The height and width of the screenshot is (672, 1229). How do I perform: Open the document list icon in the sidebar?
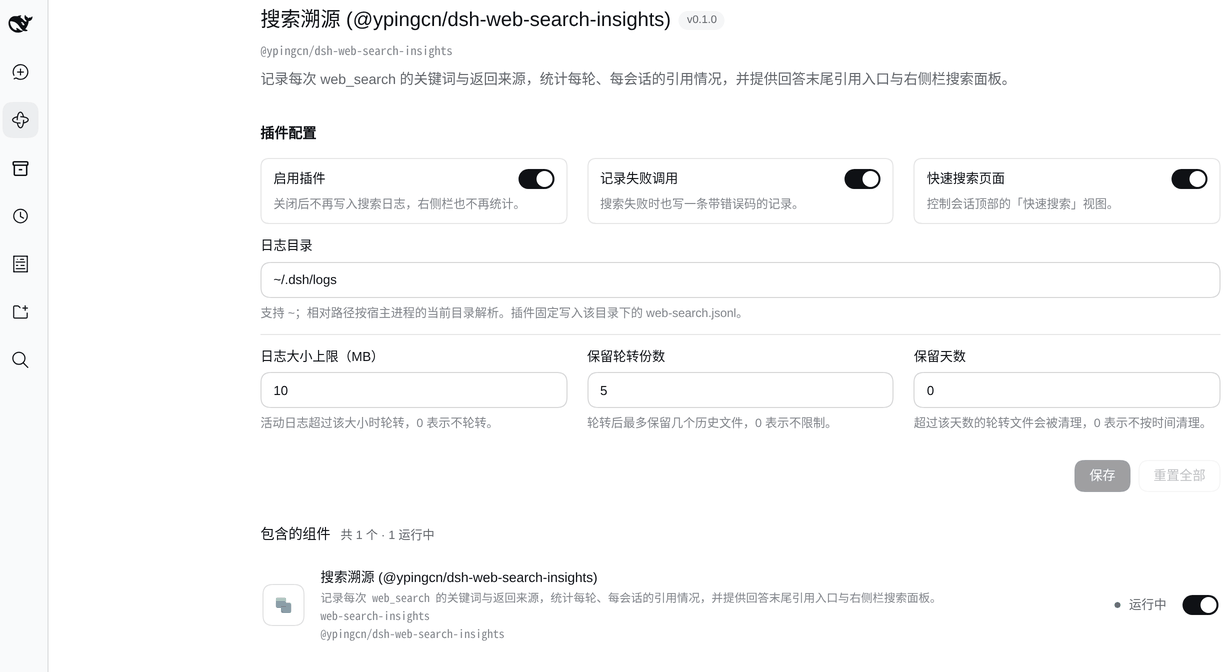(20, 264)
